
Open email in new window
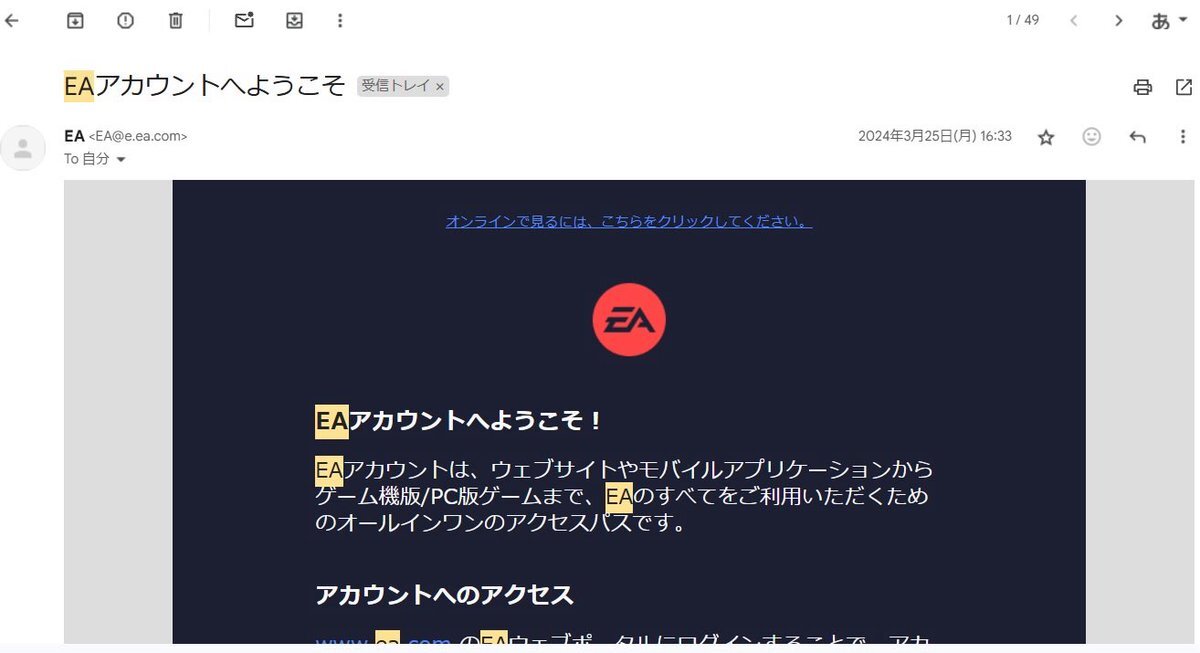tap(1183, 87)
